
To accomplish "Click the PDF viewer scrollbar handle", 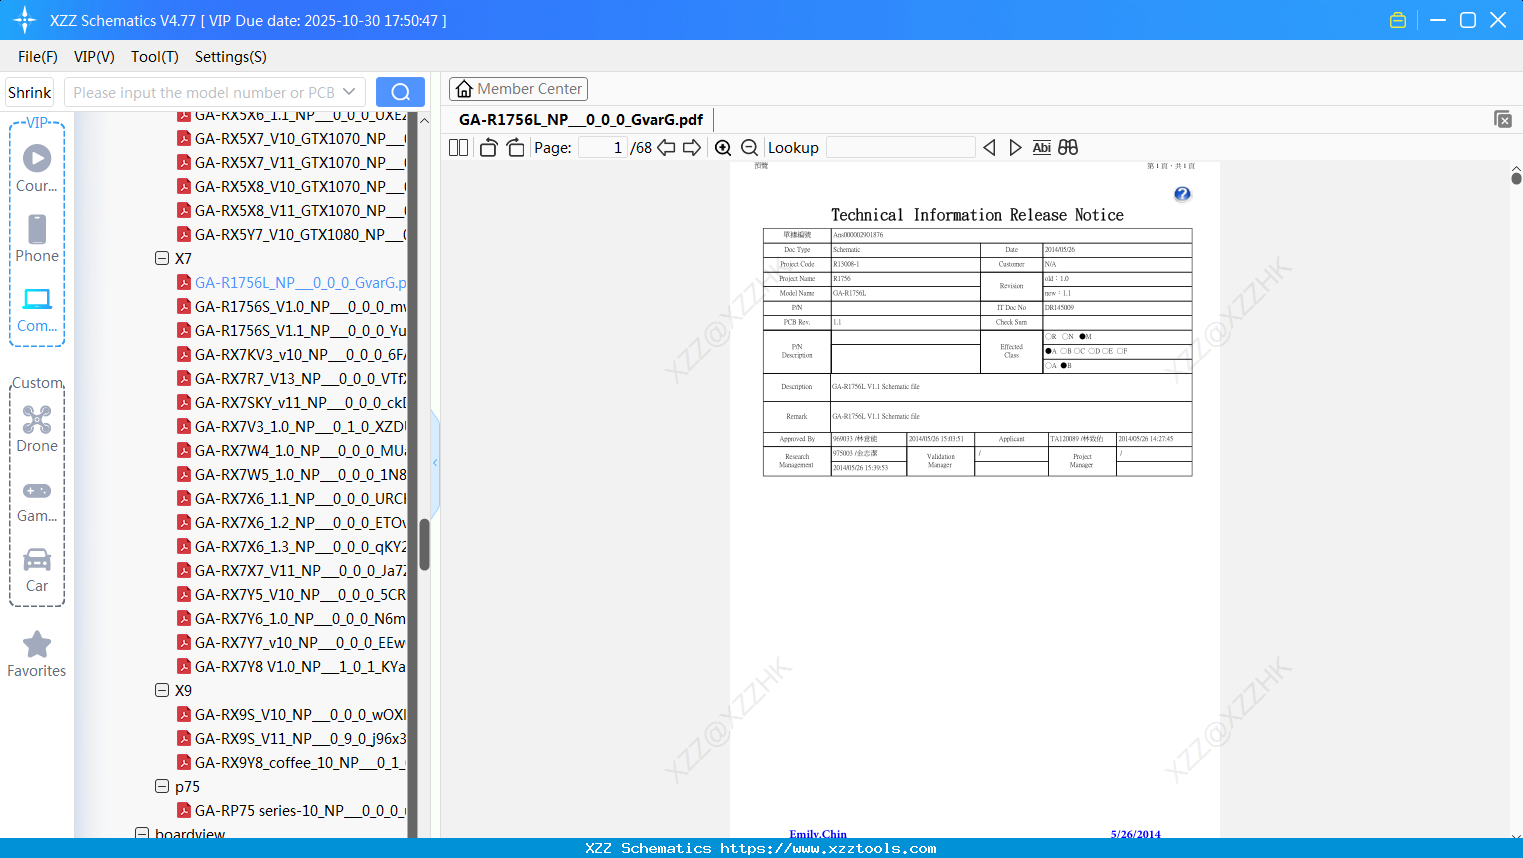I will [x=1516, y=178].
